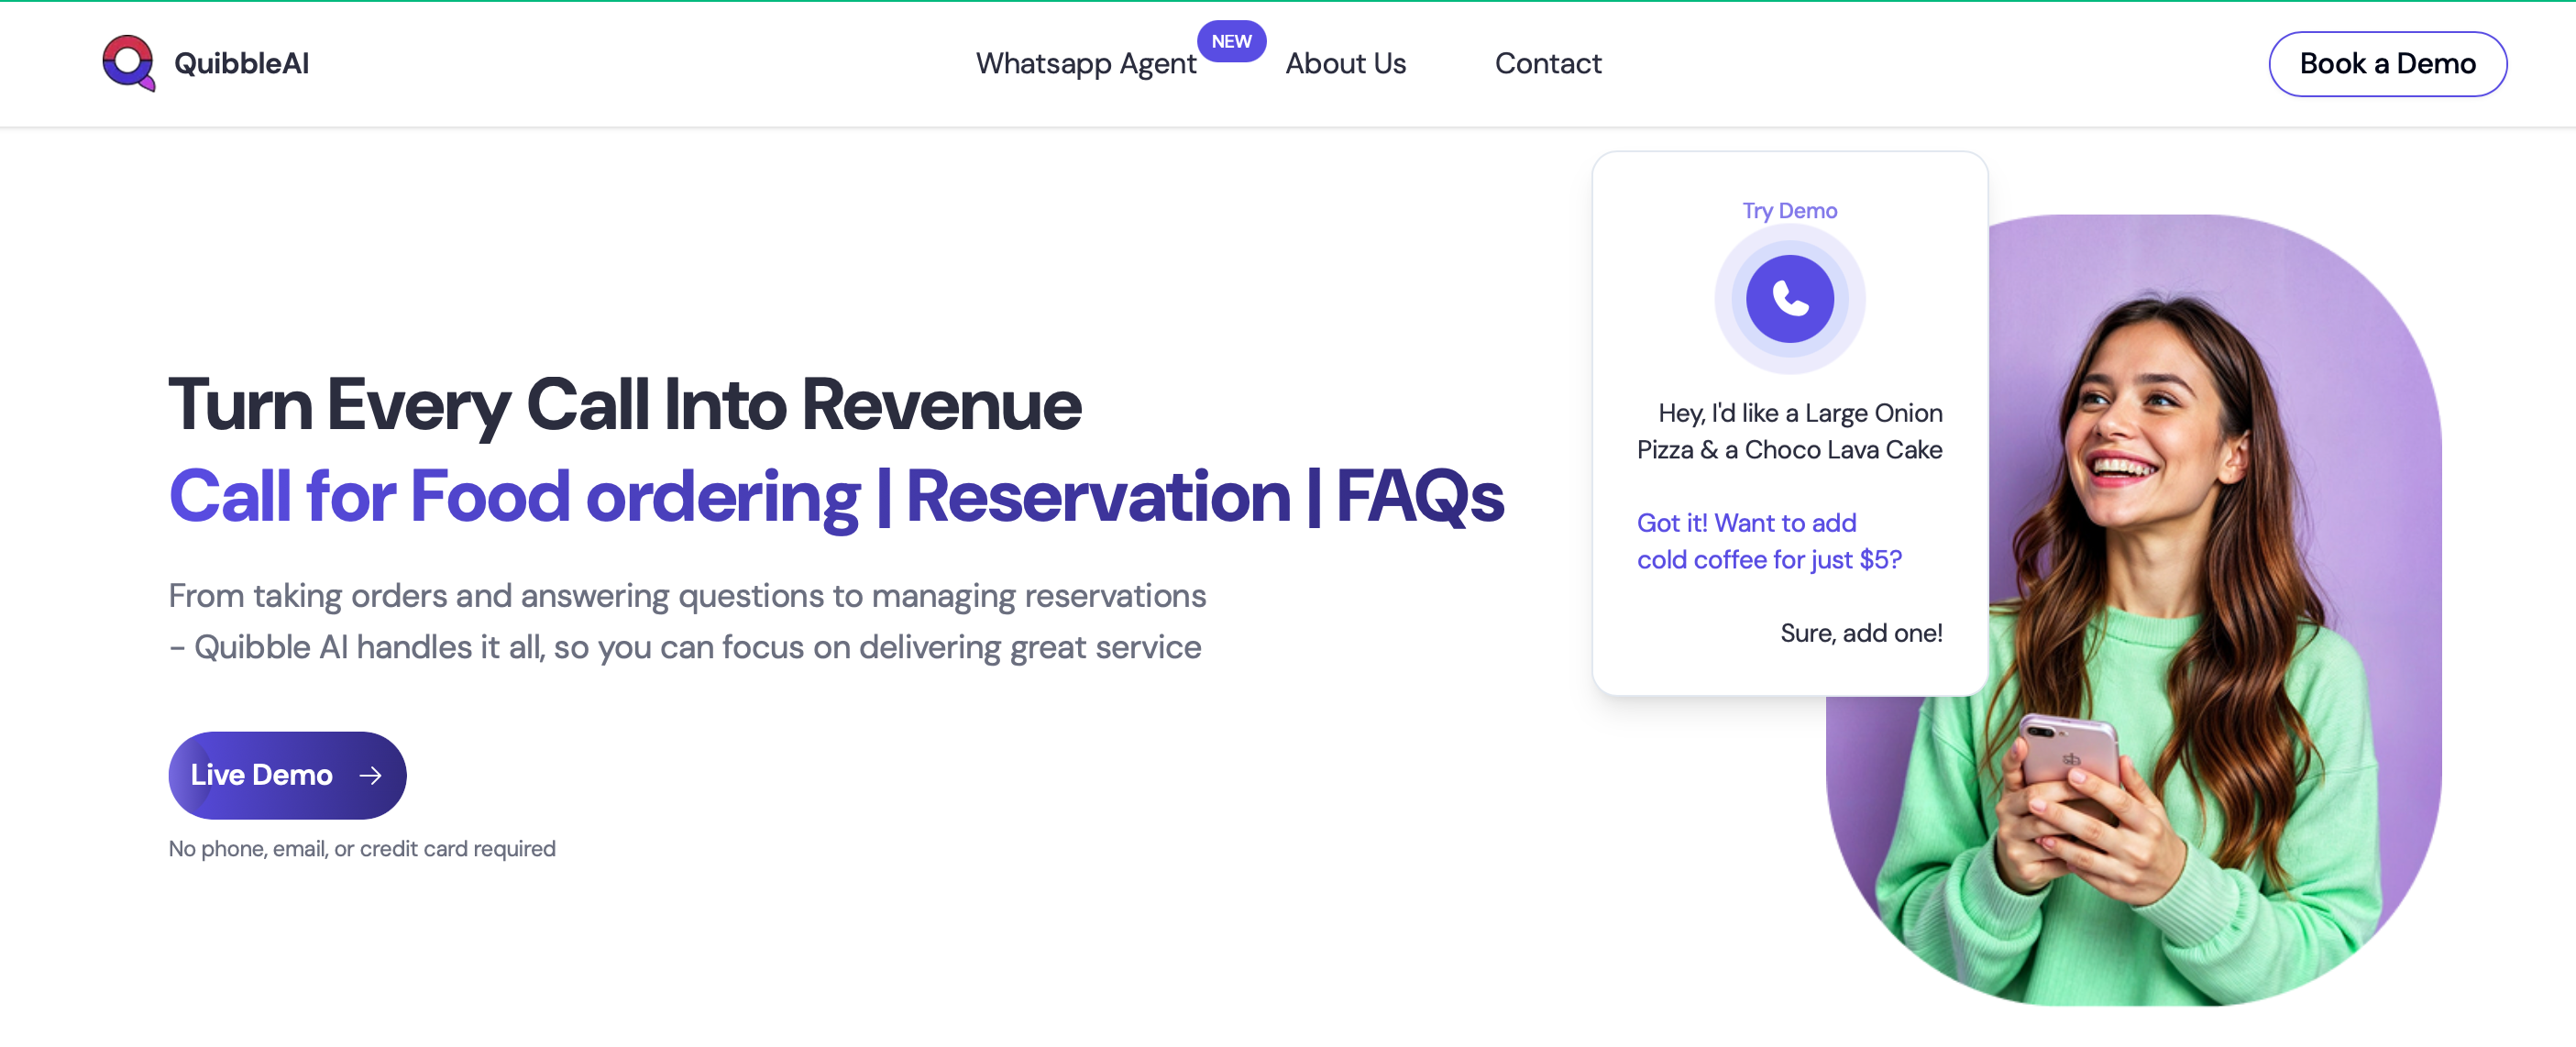Open the Contact page link
The width and height of the screenshot is (2576, 1047).
pos(1547,64)
